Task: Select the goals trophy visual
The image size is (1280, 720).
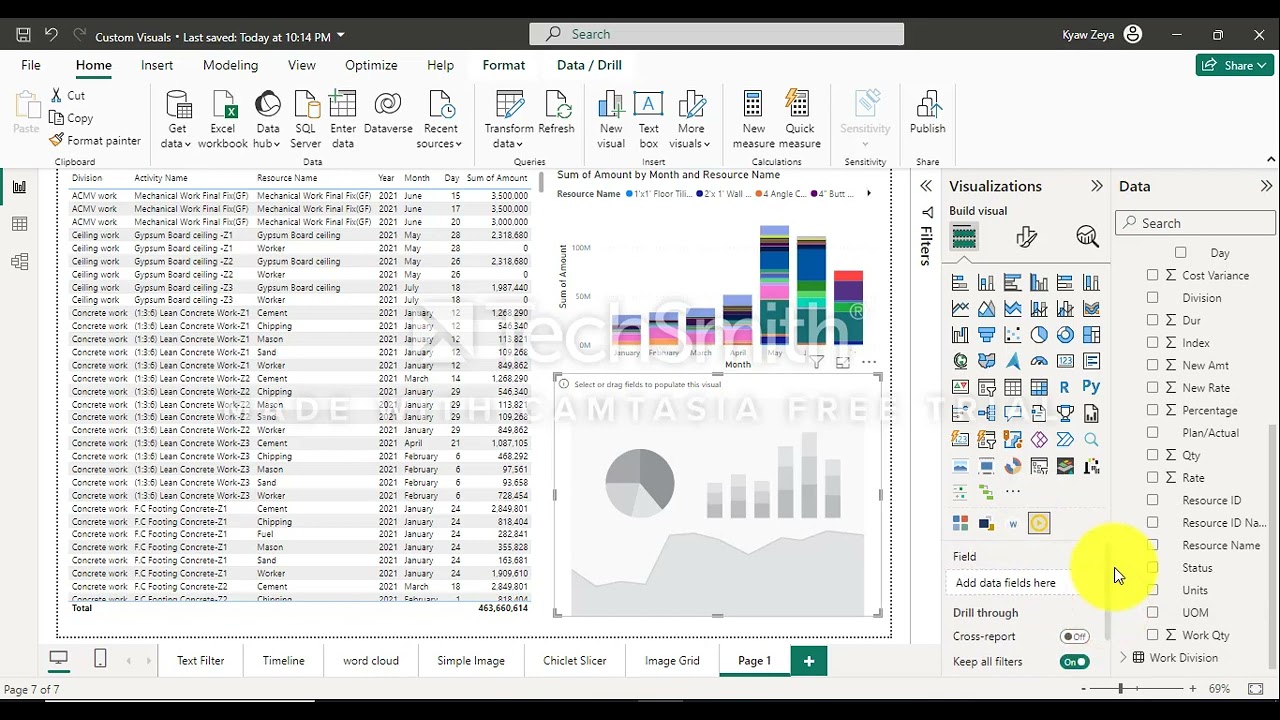Action: coord(1065,413)
